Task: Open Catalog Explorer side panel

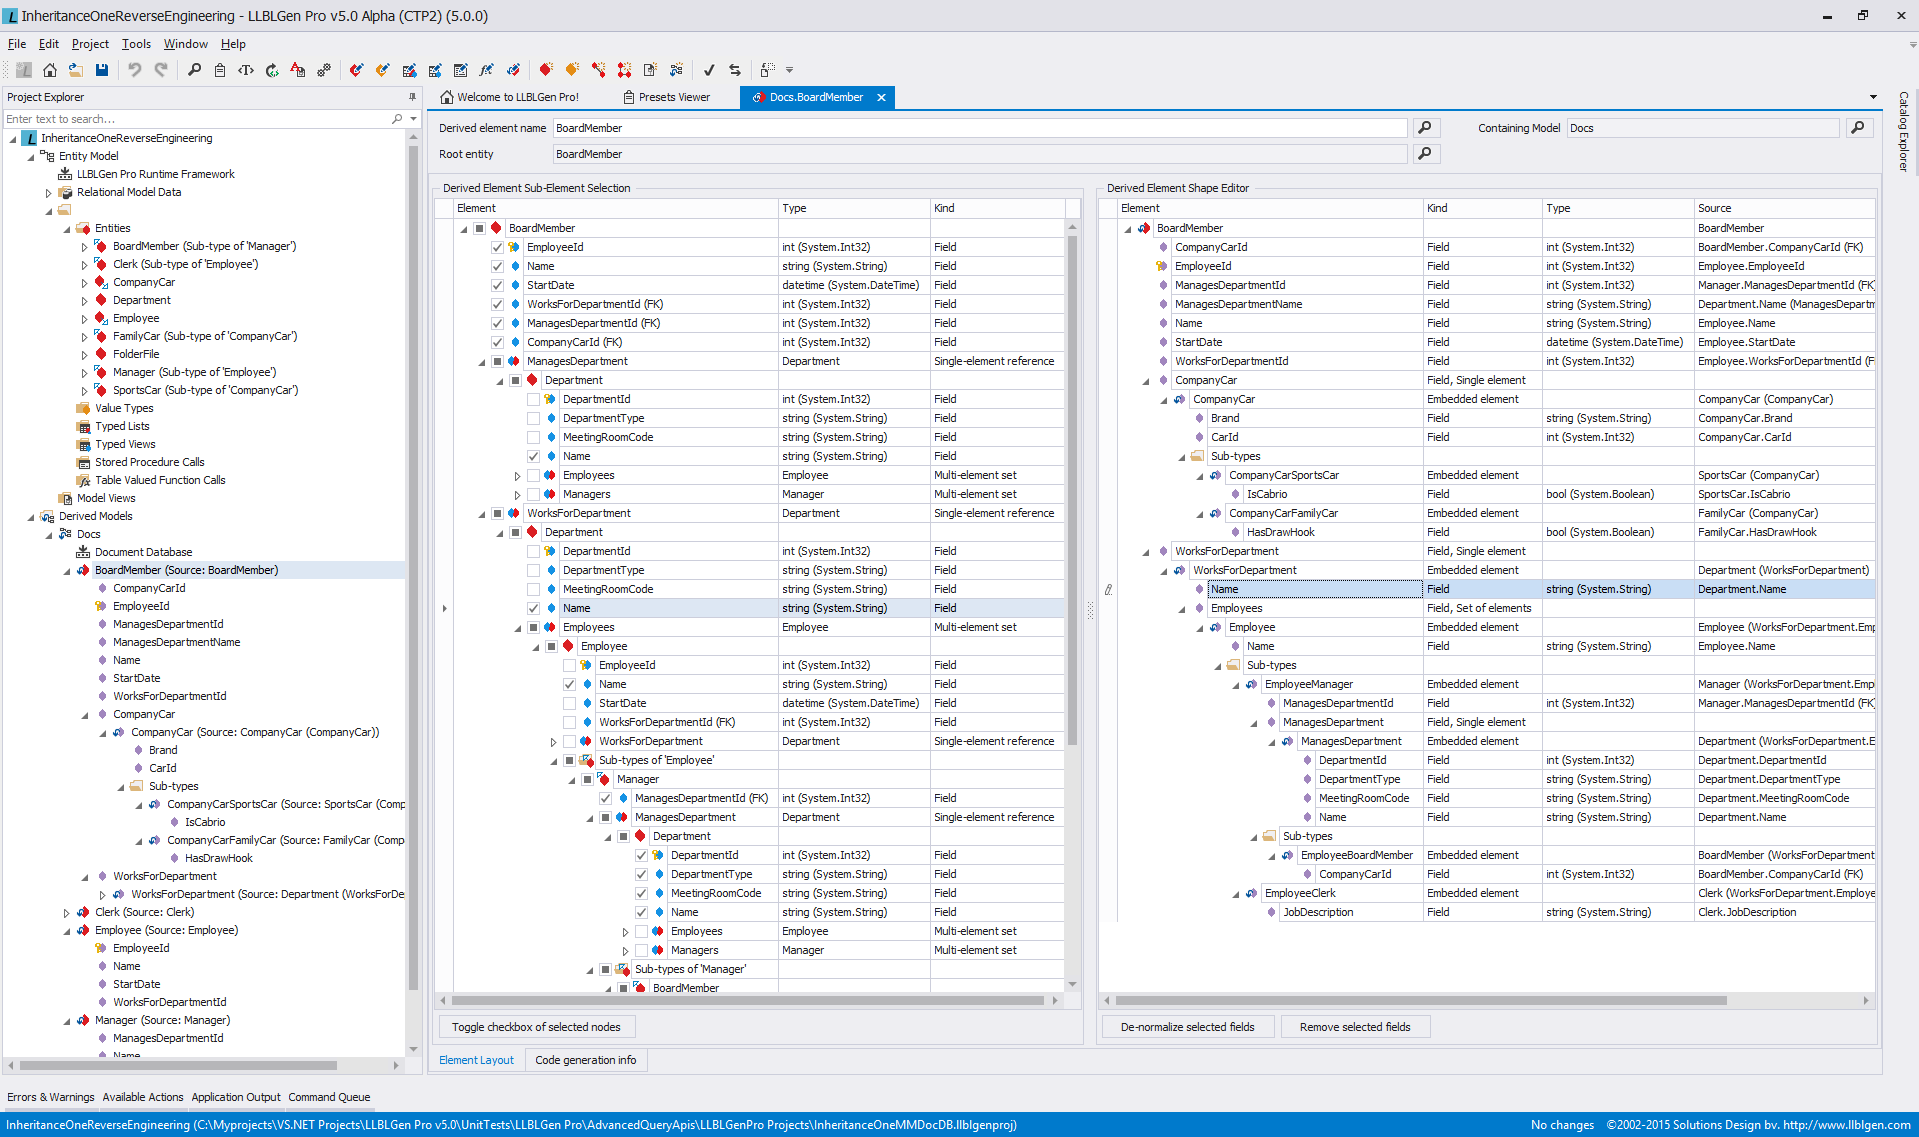Action: click(x=1903, y=132)
